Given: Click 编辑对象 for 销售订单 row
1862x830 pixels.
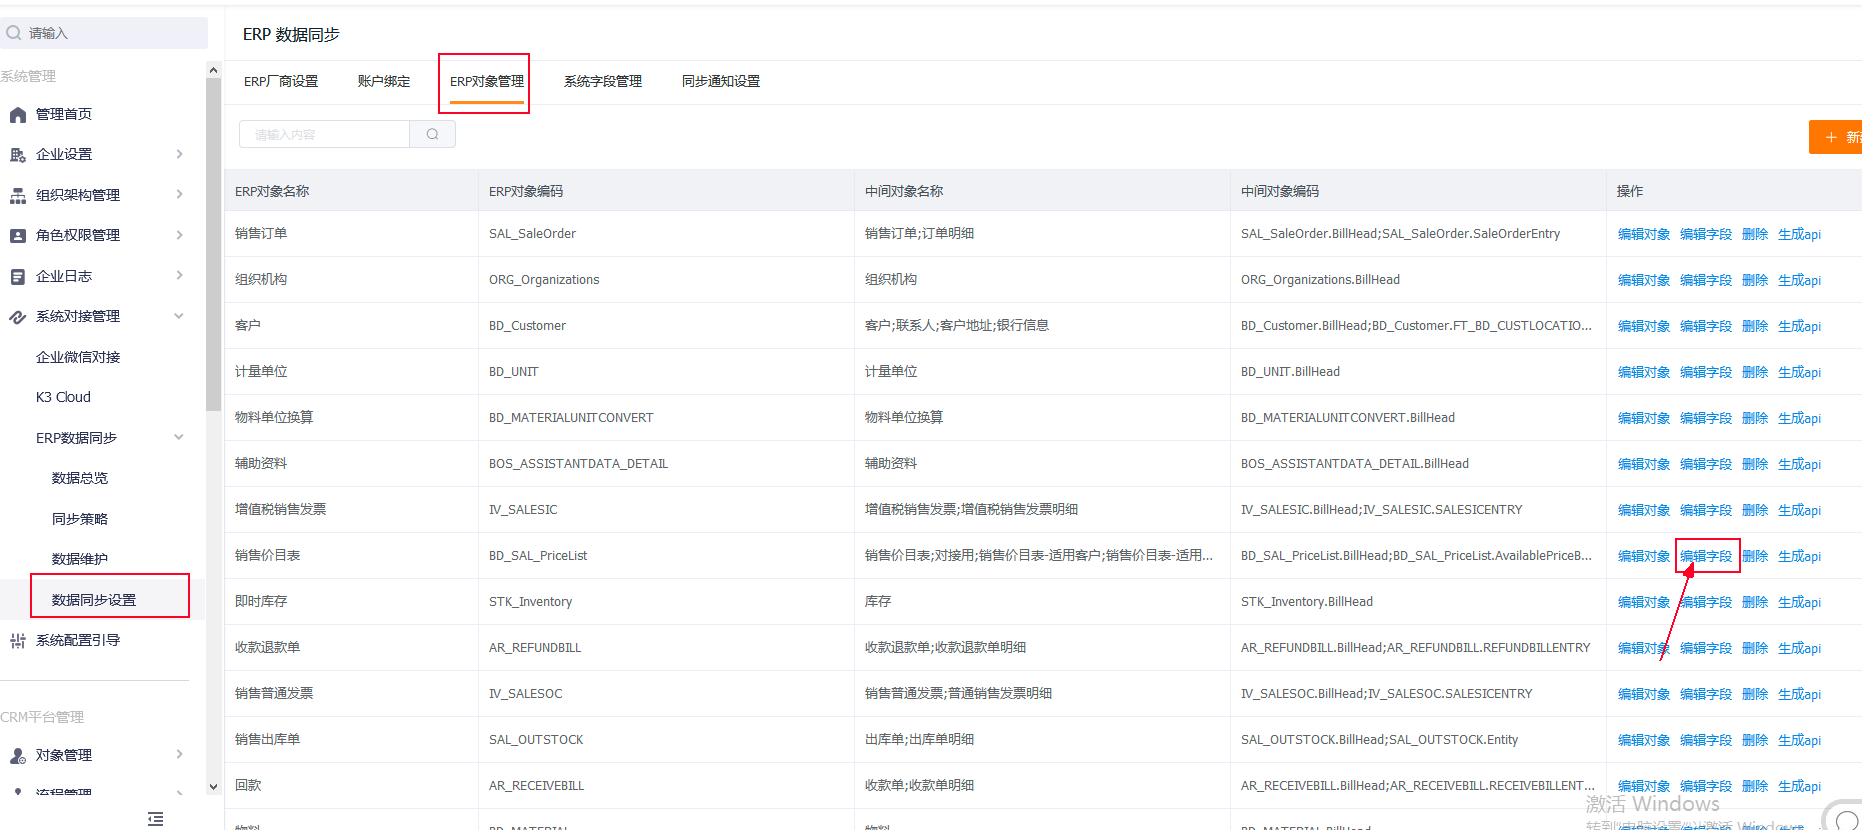Looking at the screenshot, I should click(x=1644, y=234).
